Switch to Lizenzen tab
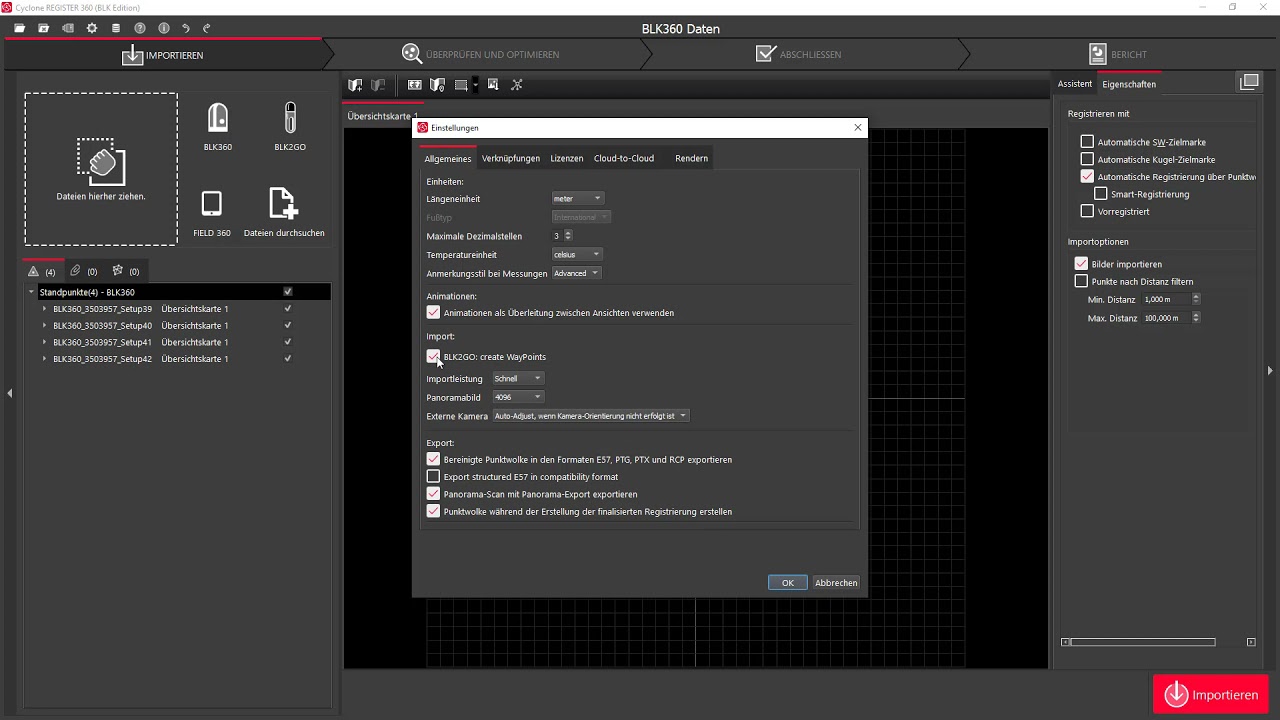Viewport: 1280px width, 720px height. coord(567,158)
